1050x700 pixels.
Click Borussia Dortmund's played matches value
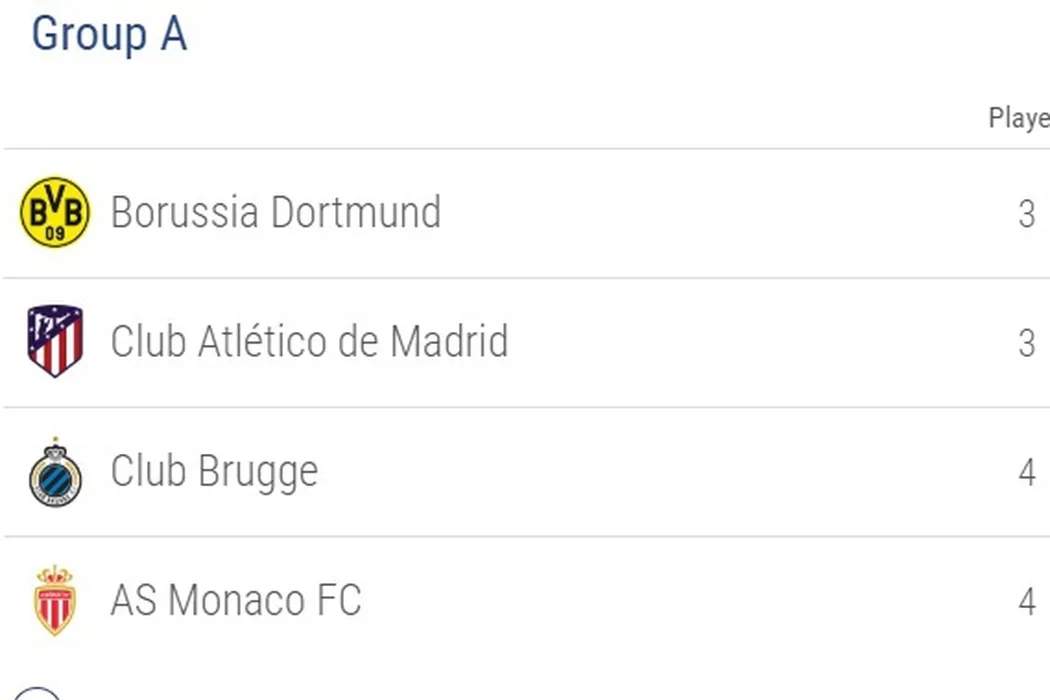click(1026, 214)
